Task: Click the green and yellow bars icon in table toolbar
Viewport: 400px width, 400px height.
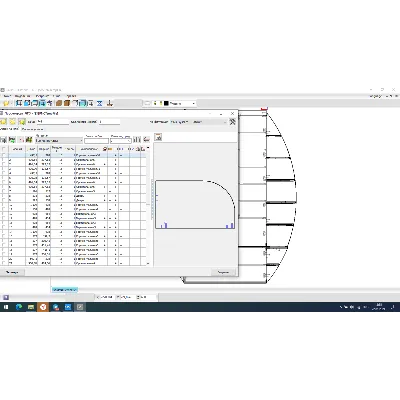Action: pos(29,140)
